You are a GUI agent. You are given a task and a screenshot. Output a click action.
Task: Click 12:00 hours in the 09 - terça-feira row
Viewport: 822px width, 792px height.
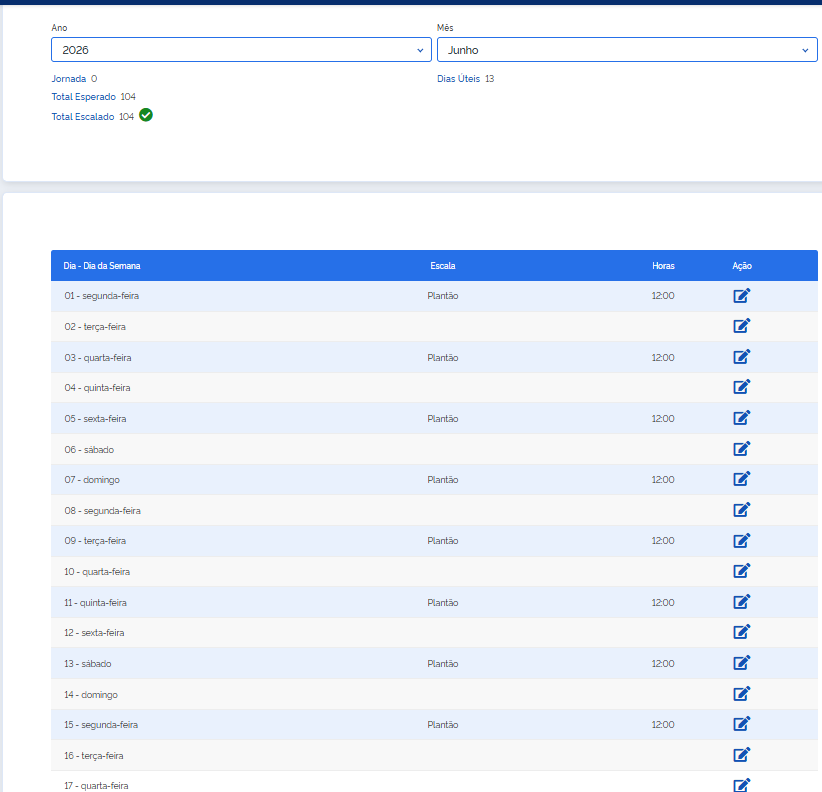click(x=663, y=541)
